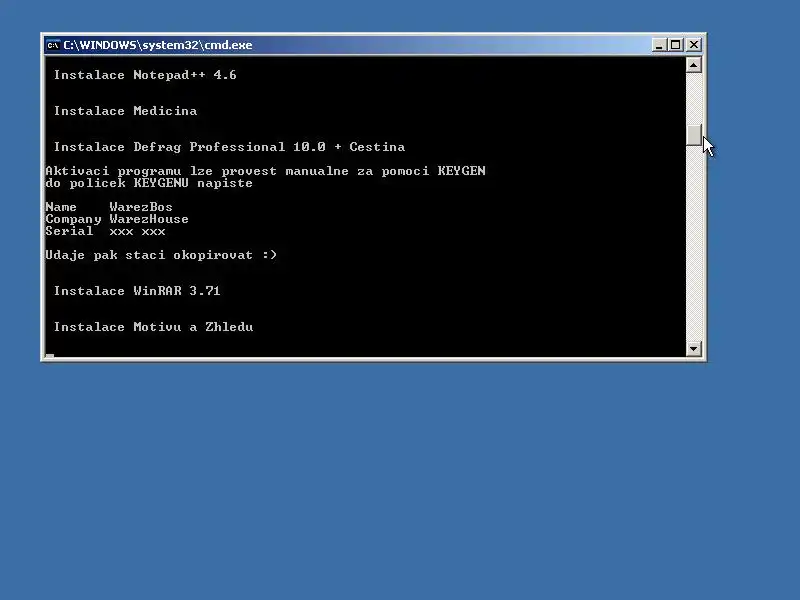Close the cmd.exe window

pyautogui.click(x=694, y=45)
